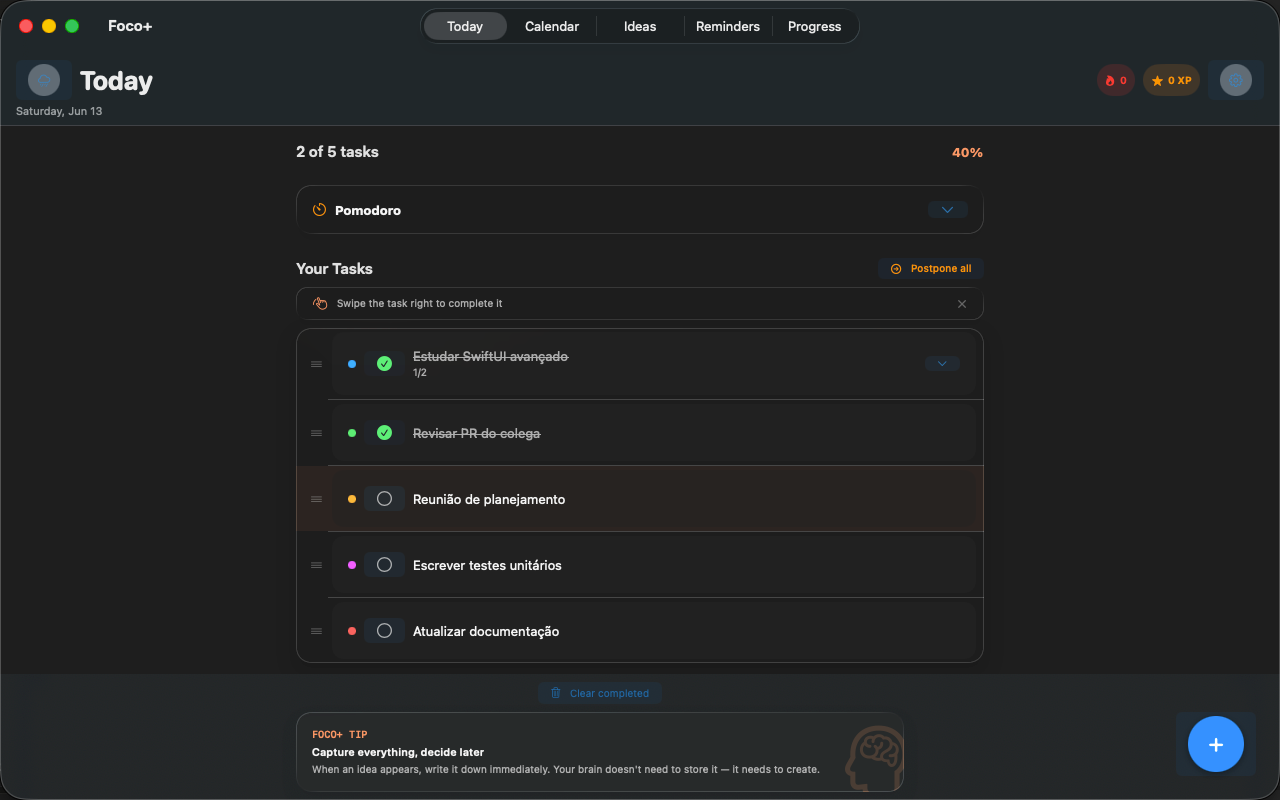
Task: Click the Postpone all button
Action: pos(931,268)
